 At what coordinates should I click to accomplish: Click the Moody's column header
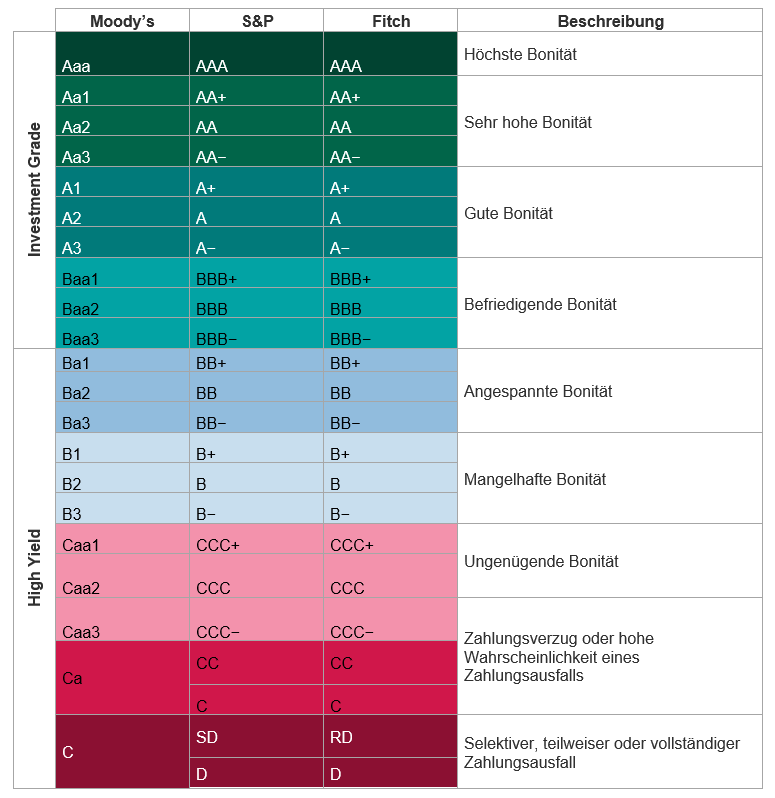click(x=122, y=21)
